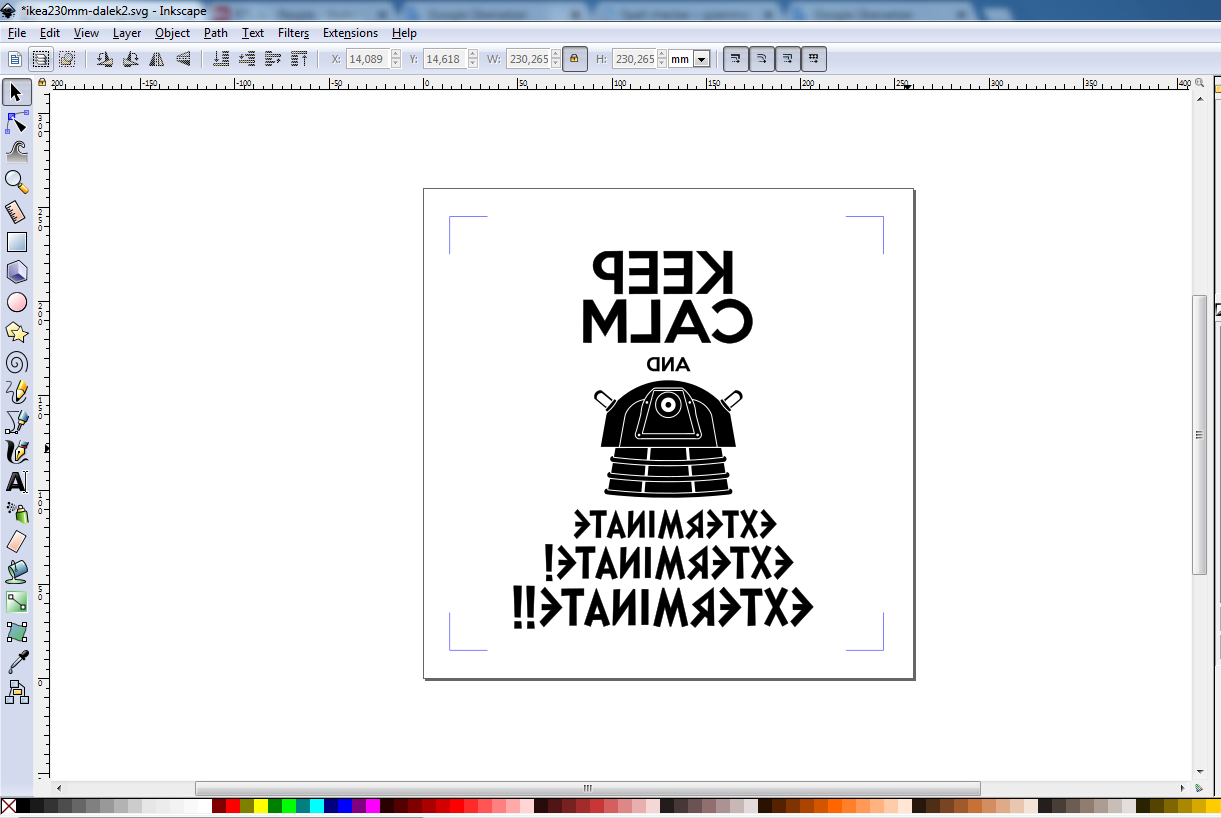Activate the Spiral tool

(x=16, y=362)
